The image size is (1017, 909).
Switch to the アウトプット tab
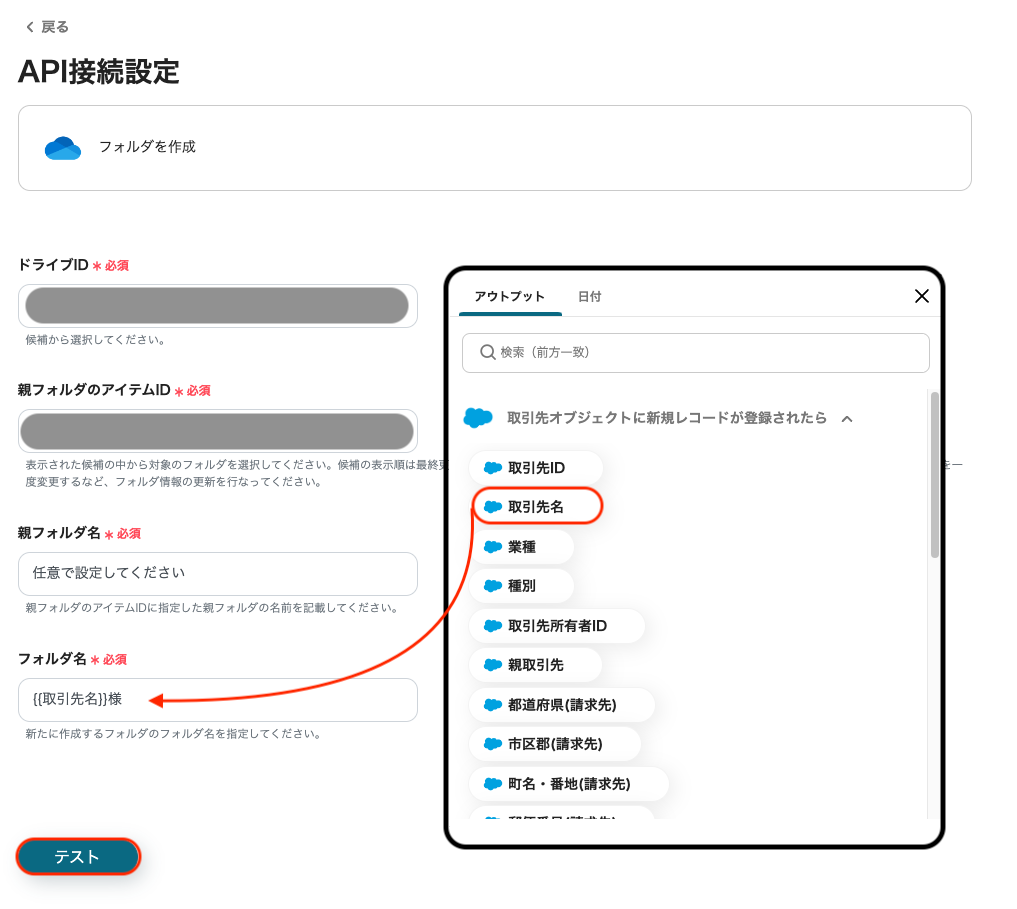[x=509, y=297]
